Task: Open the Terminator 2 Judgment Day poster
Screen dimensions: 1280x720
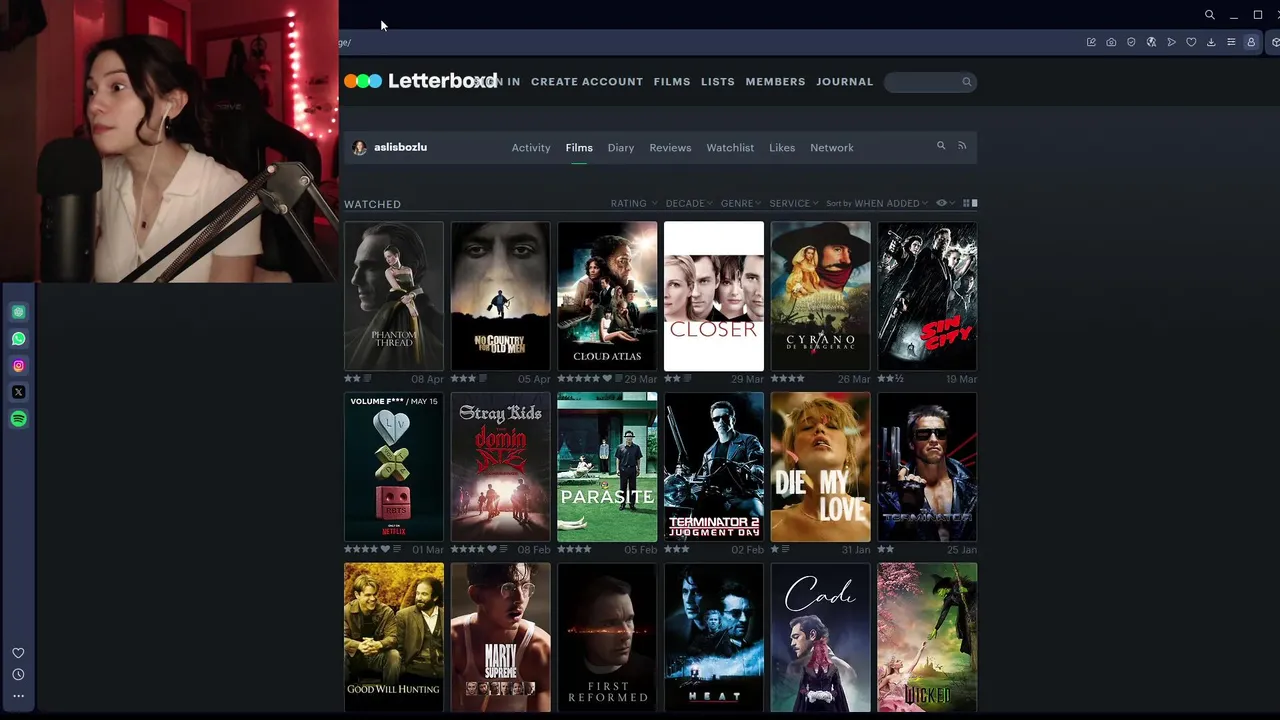Action: [x=714, y=467]
